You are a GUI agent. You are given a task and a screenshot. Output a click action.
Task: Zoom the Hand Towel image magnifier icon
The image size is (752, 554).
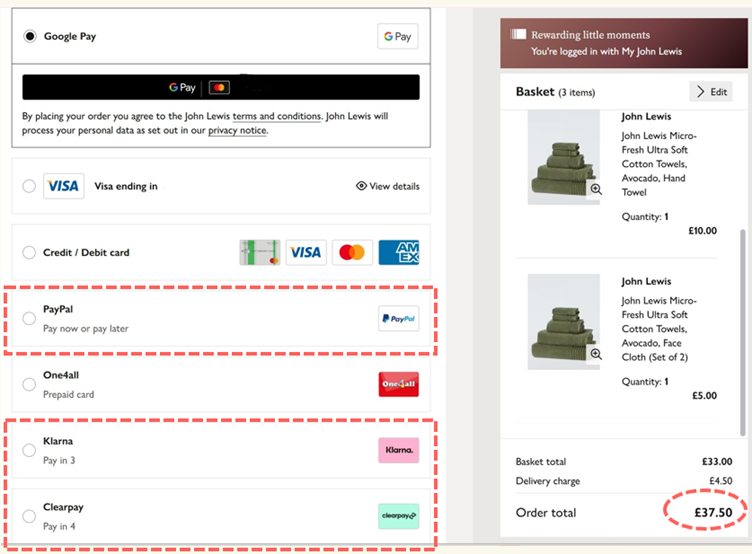(x=596, y=189)
